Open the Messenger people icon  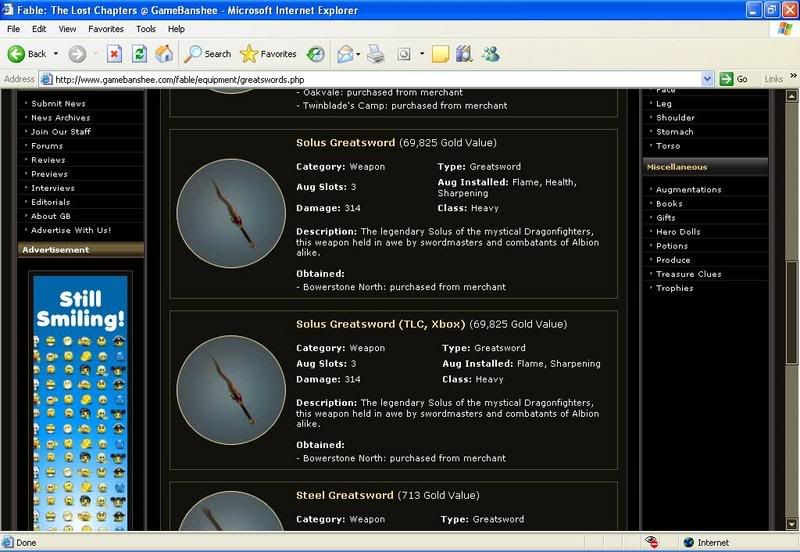pyautogui.click(x=491, y=54)
